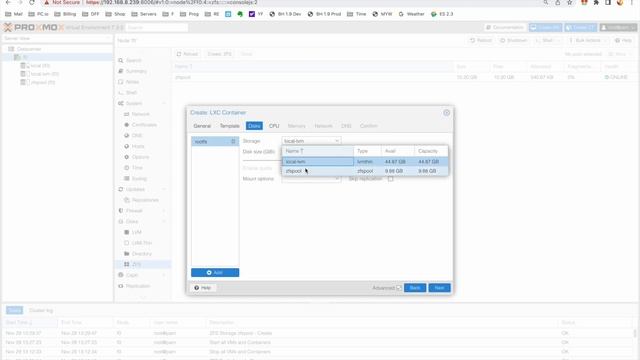This screenshot has height=360, width=640.
Task: Expand the Ceph menu section
Action: coord(164,275)
